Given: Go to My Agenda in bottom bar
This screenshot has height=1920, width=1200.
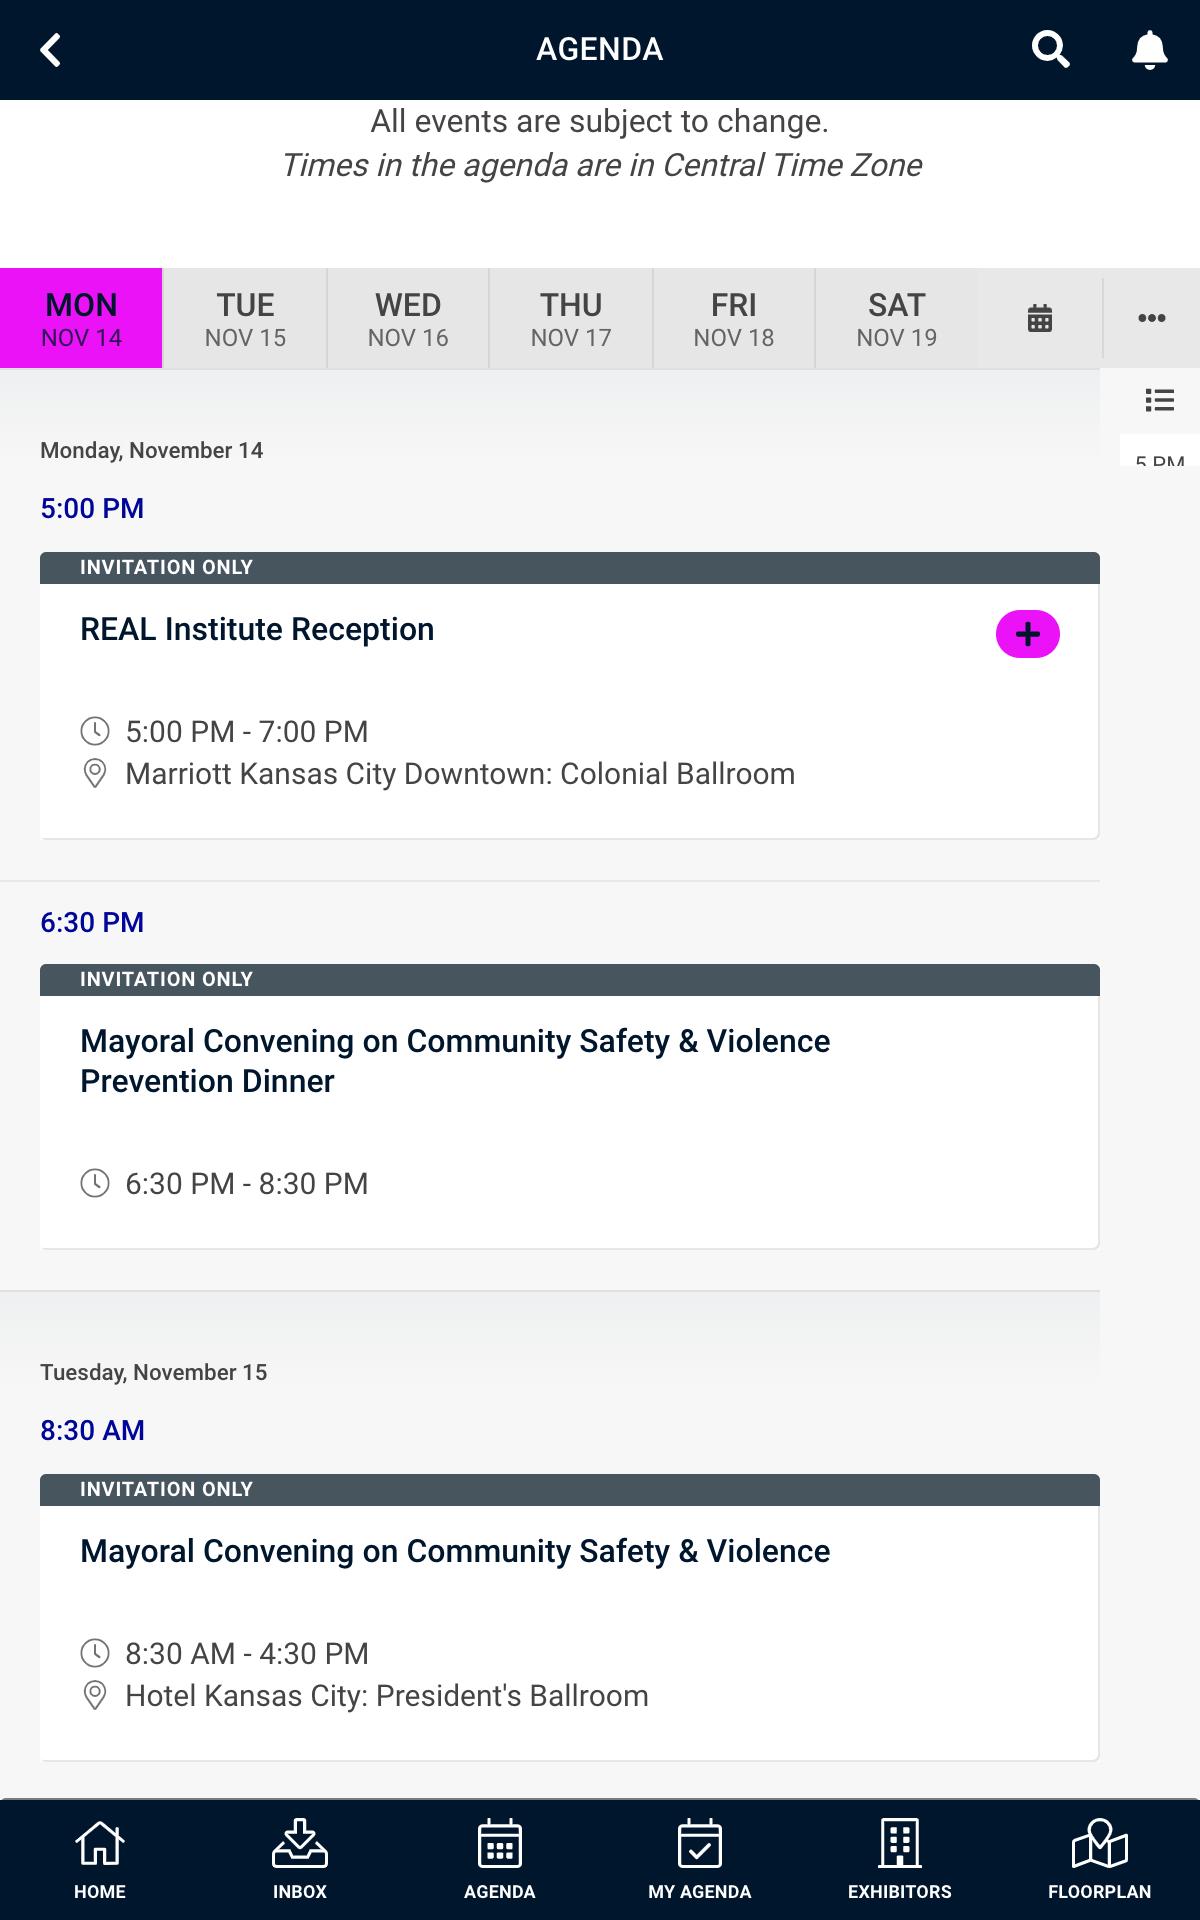Looking at the screenshot, I should (700, 1860).
